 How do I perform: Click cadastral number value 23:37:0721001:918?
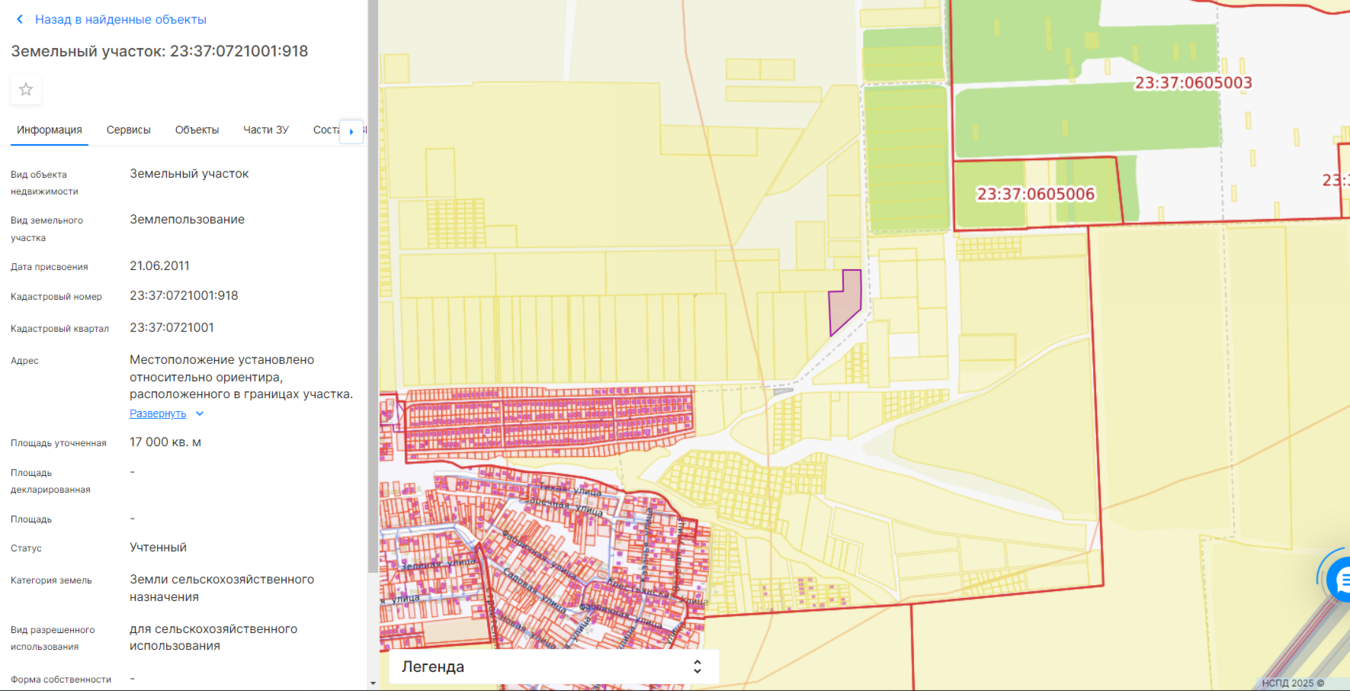[184, 296]
